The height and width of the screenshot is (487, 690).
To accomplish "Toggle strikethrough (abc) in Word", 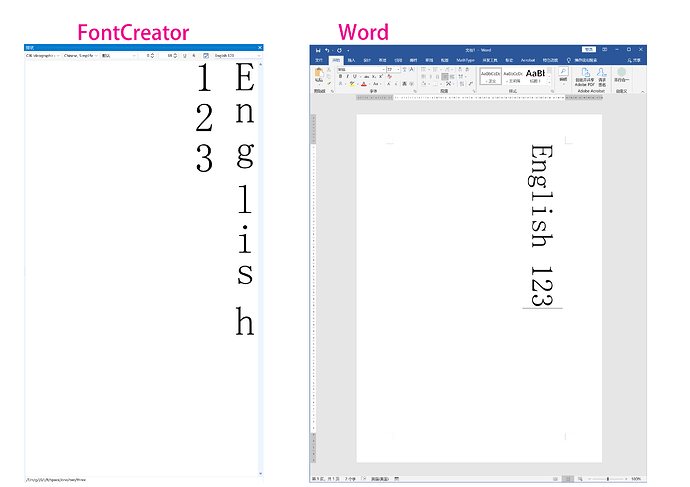I will pos(366,77).
